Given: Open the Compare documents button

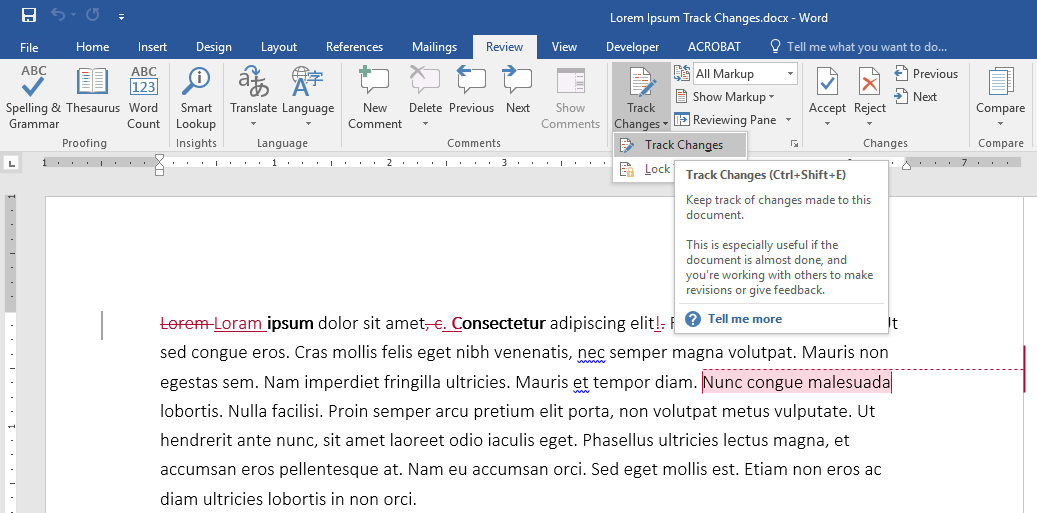Looking at the screenshot, I should tap(1000, 98).
